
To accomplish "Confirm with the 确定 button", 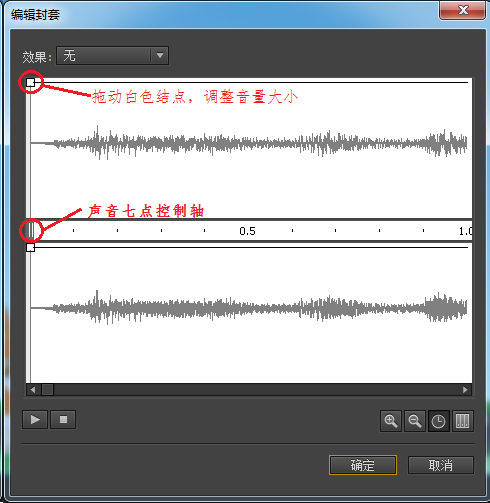I will click(x=363, y=465).
